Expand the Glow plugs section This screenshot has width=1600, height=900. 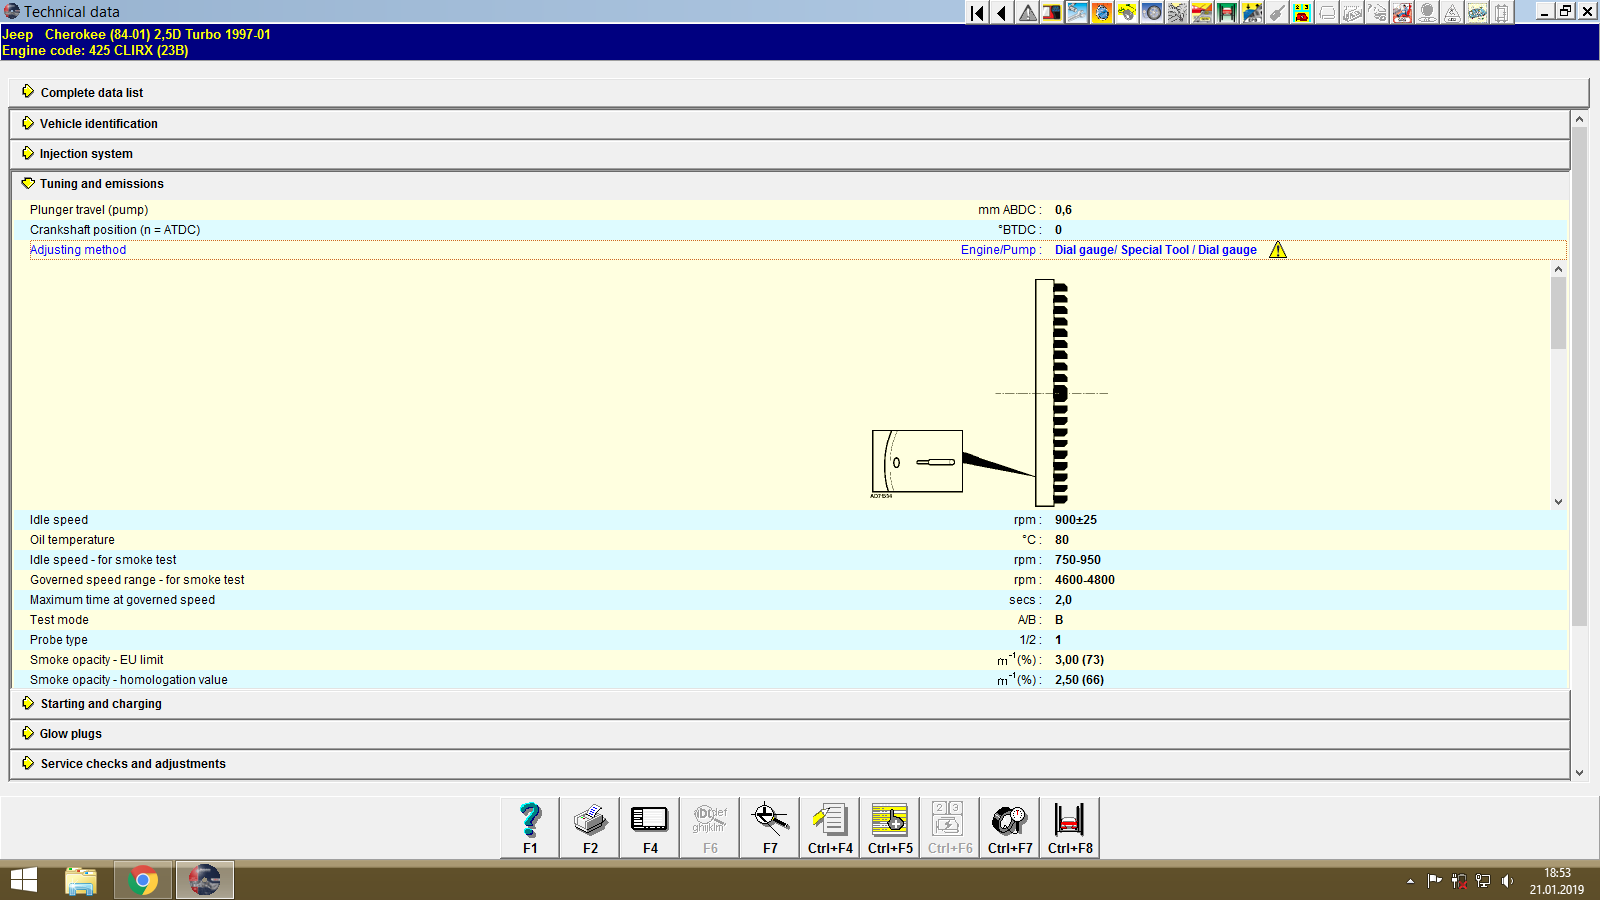[69, 733]
